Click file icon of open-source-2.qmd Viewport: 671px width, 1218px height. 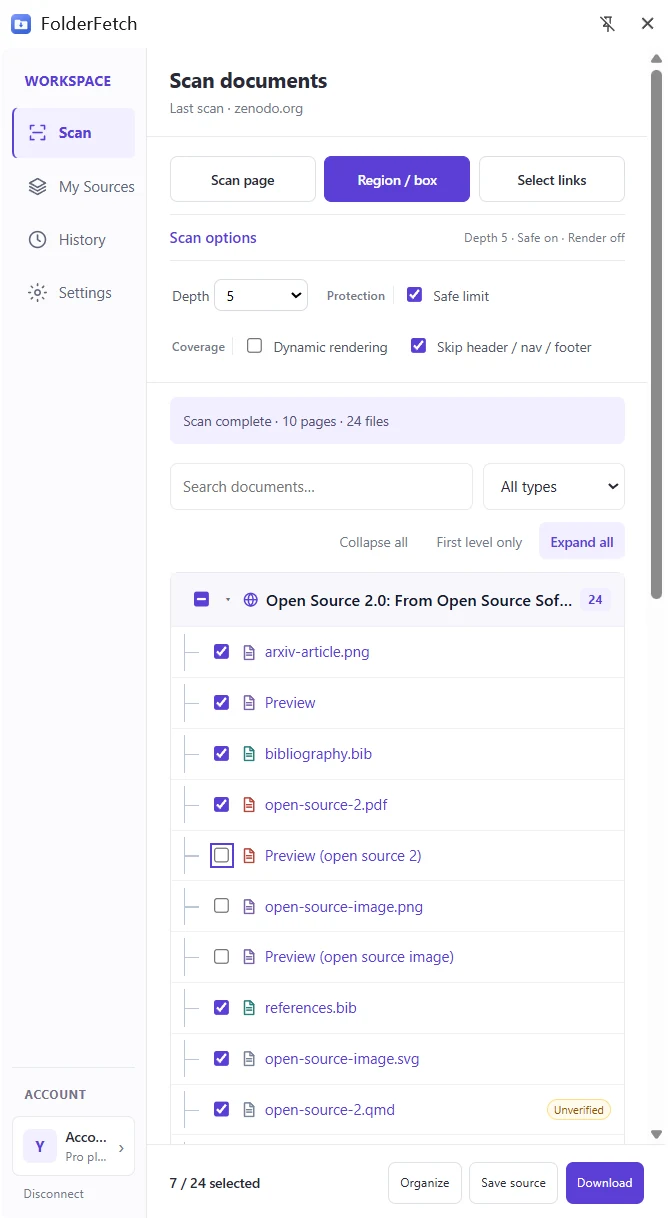click(250, 1110)
